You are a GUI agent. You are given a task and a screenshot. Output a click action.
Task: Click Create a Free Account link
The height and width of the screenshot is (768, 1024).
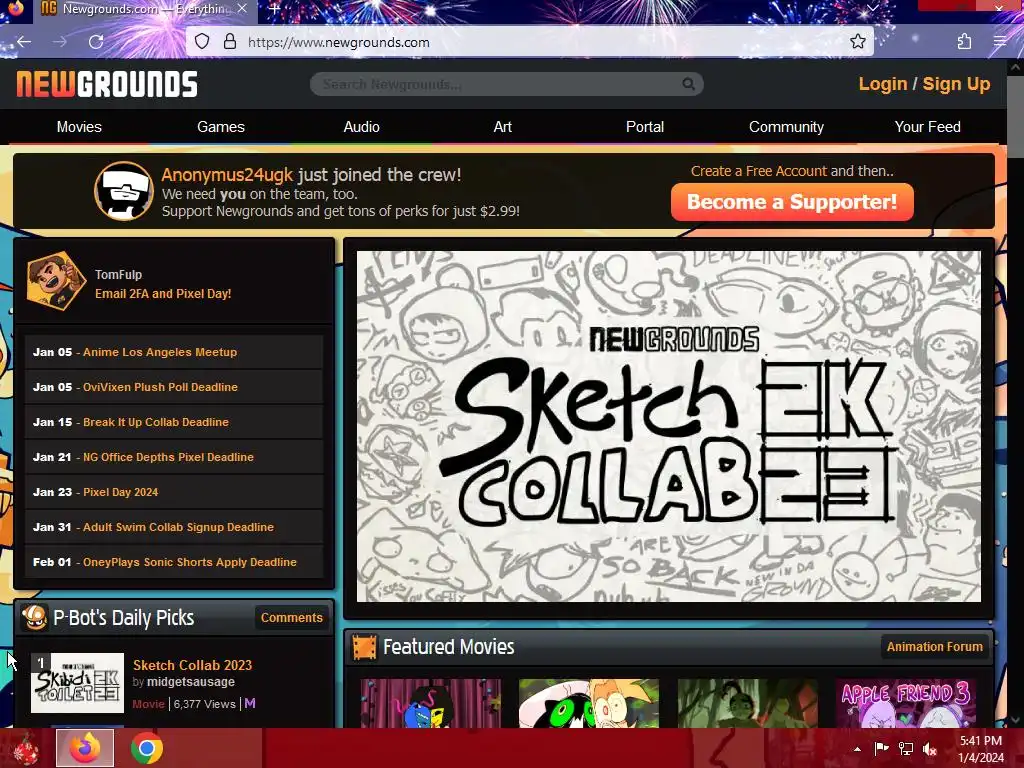tap(758, 171)
